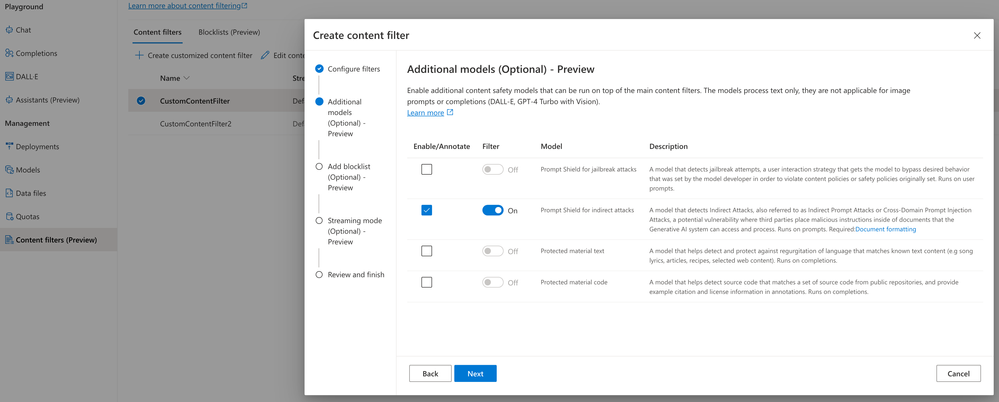
Task: Jump to Review and finish step
Action: [x=355, y=274]
